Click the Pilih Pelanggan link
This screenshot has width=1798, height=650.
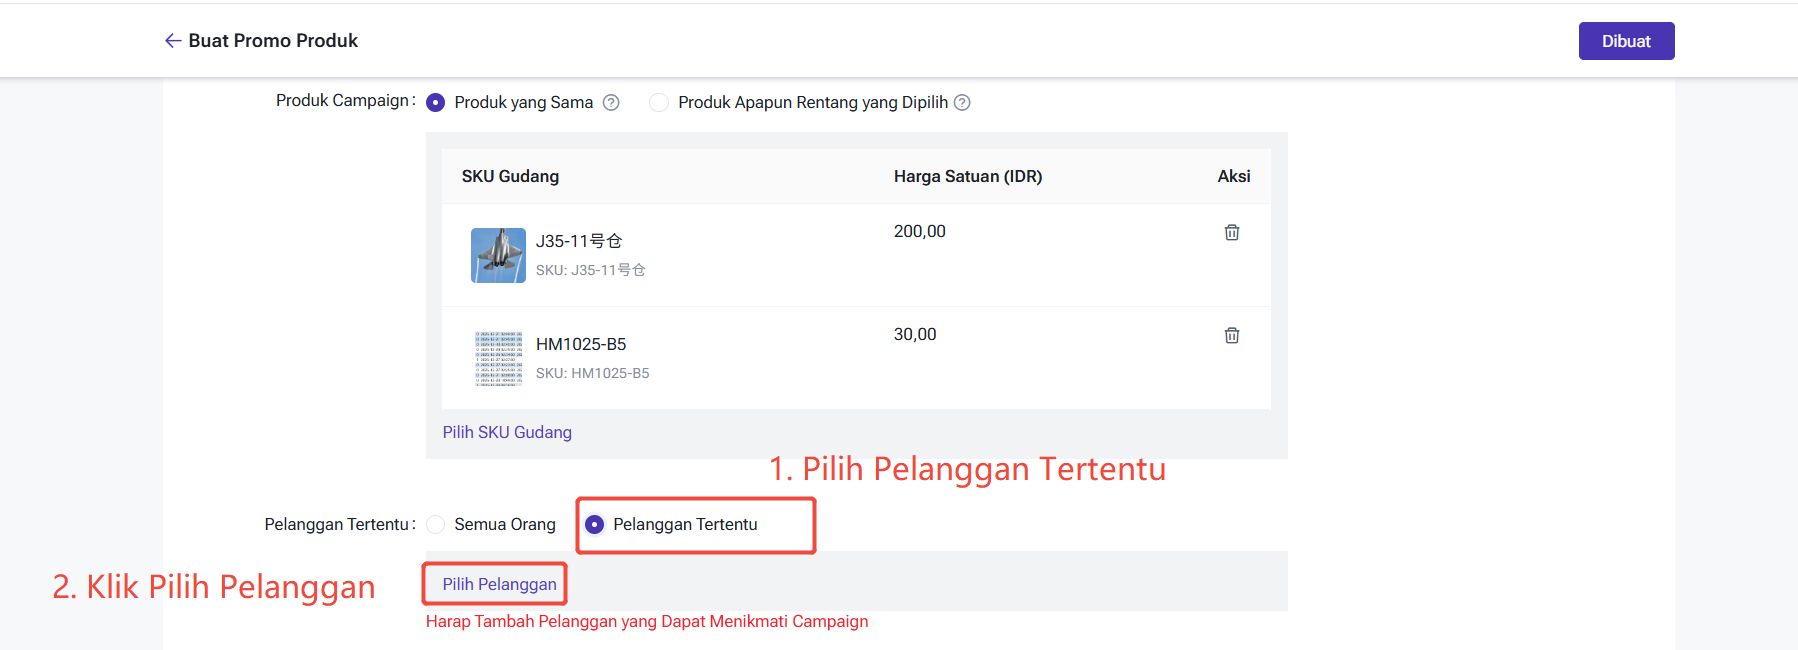(x=499, y=584)
